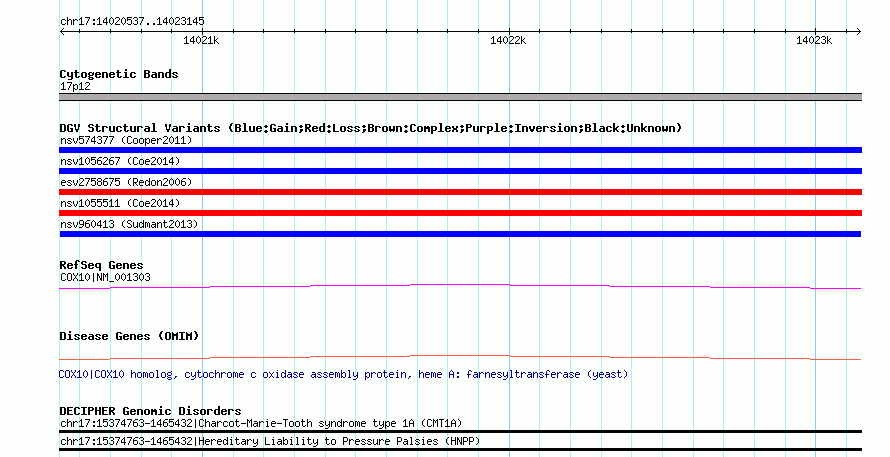
Task: Select the esv2758675 (Redon2006) label
Action: [x=126, y=182]
